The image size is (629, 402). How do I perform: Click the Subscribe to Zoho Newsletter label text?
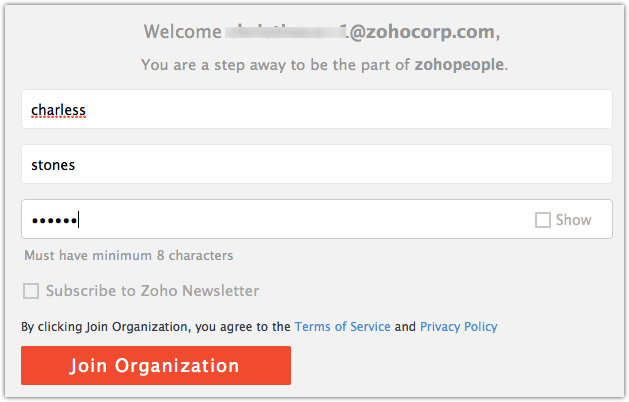(152, 291)
